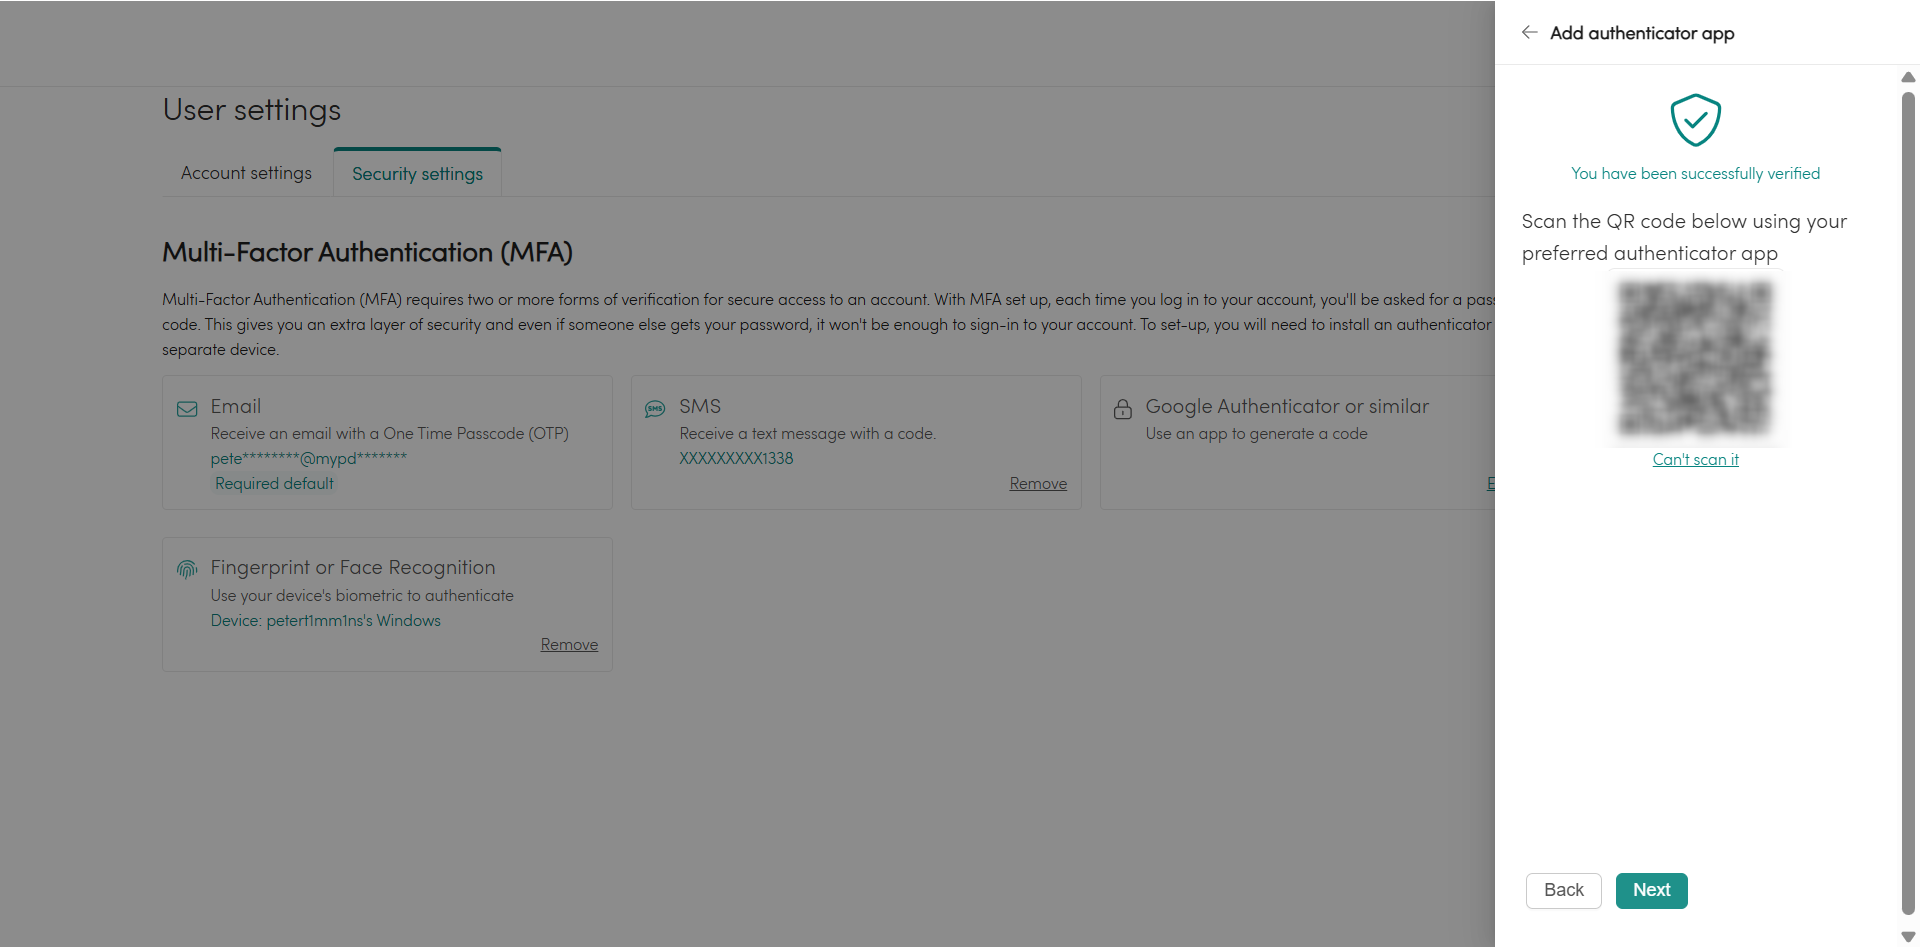Click 'Use an app to generate a code' text
Screen dimensions: 1920x947
click(x=1256, y=433)
